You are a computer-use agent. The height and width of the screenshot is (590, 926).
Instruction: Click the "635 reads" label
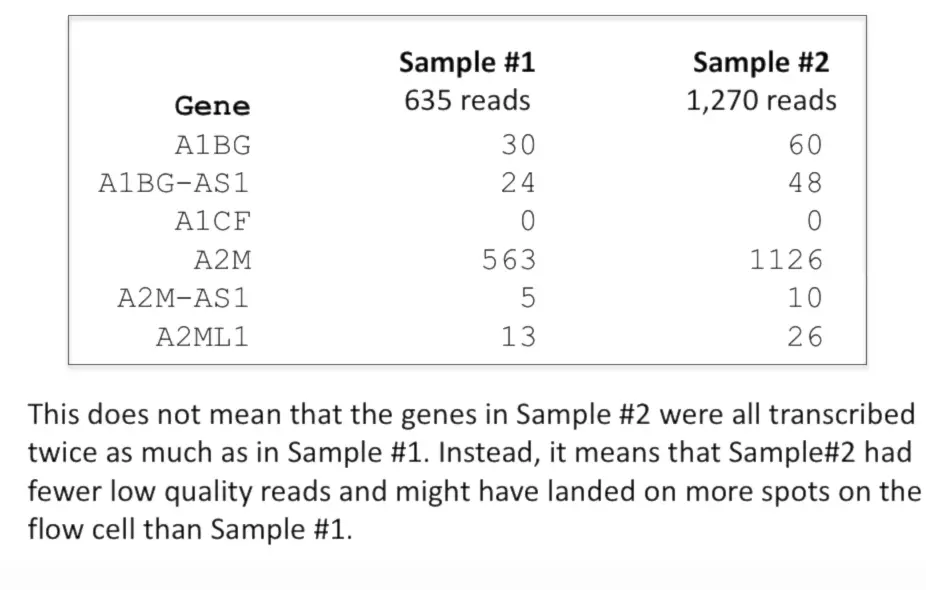tap(467, 101)
